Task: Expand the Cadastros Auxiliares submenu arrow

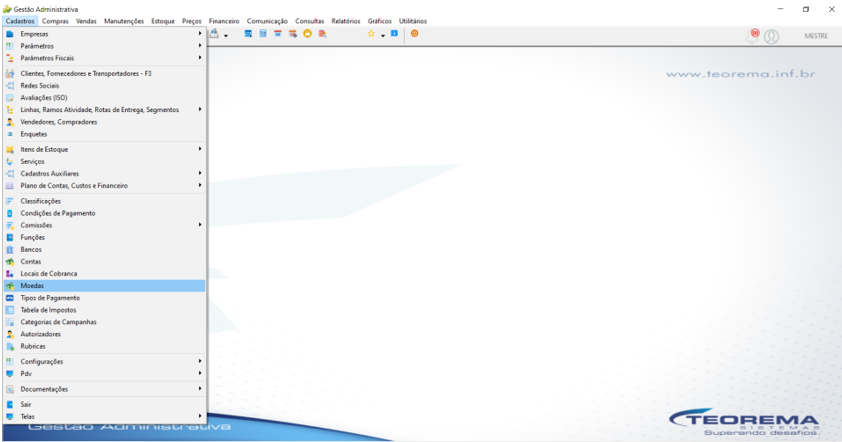Action: click(200, 173)
